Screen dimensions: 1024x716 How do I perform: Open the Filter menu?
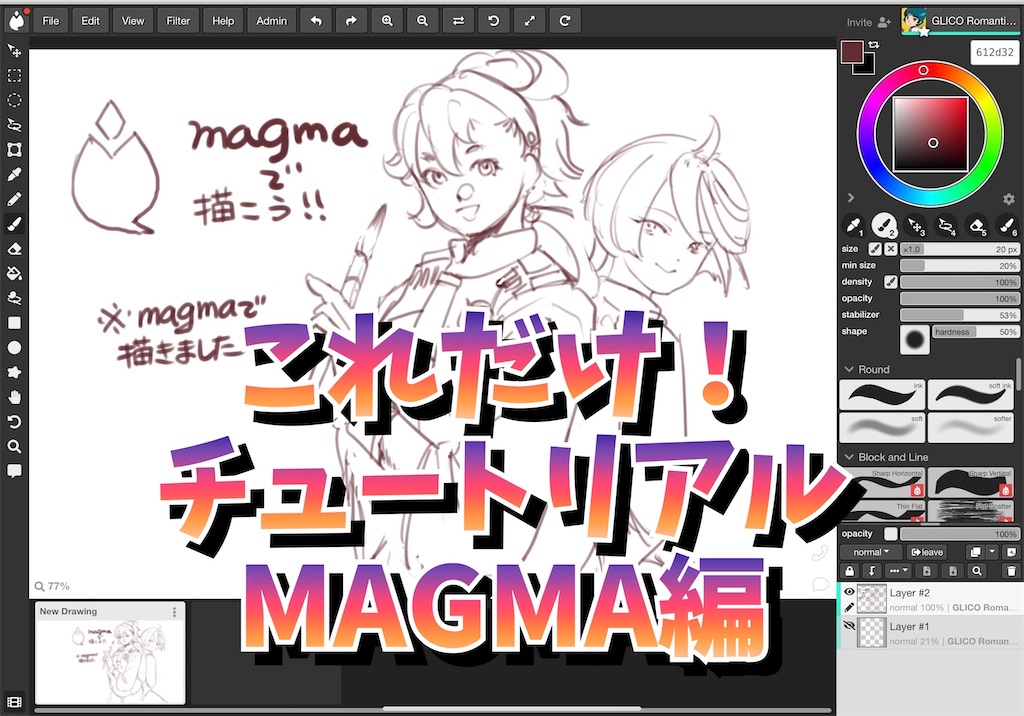tap(177, 20)
